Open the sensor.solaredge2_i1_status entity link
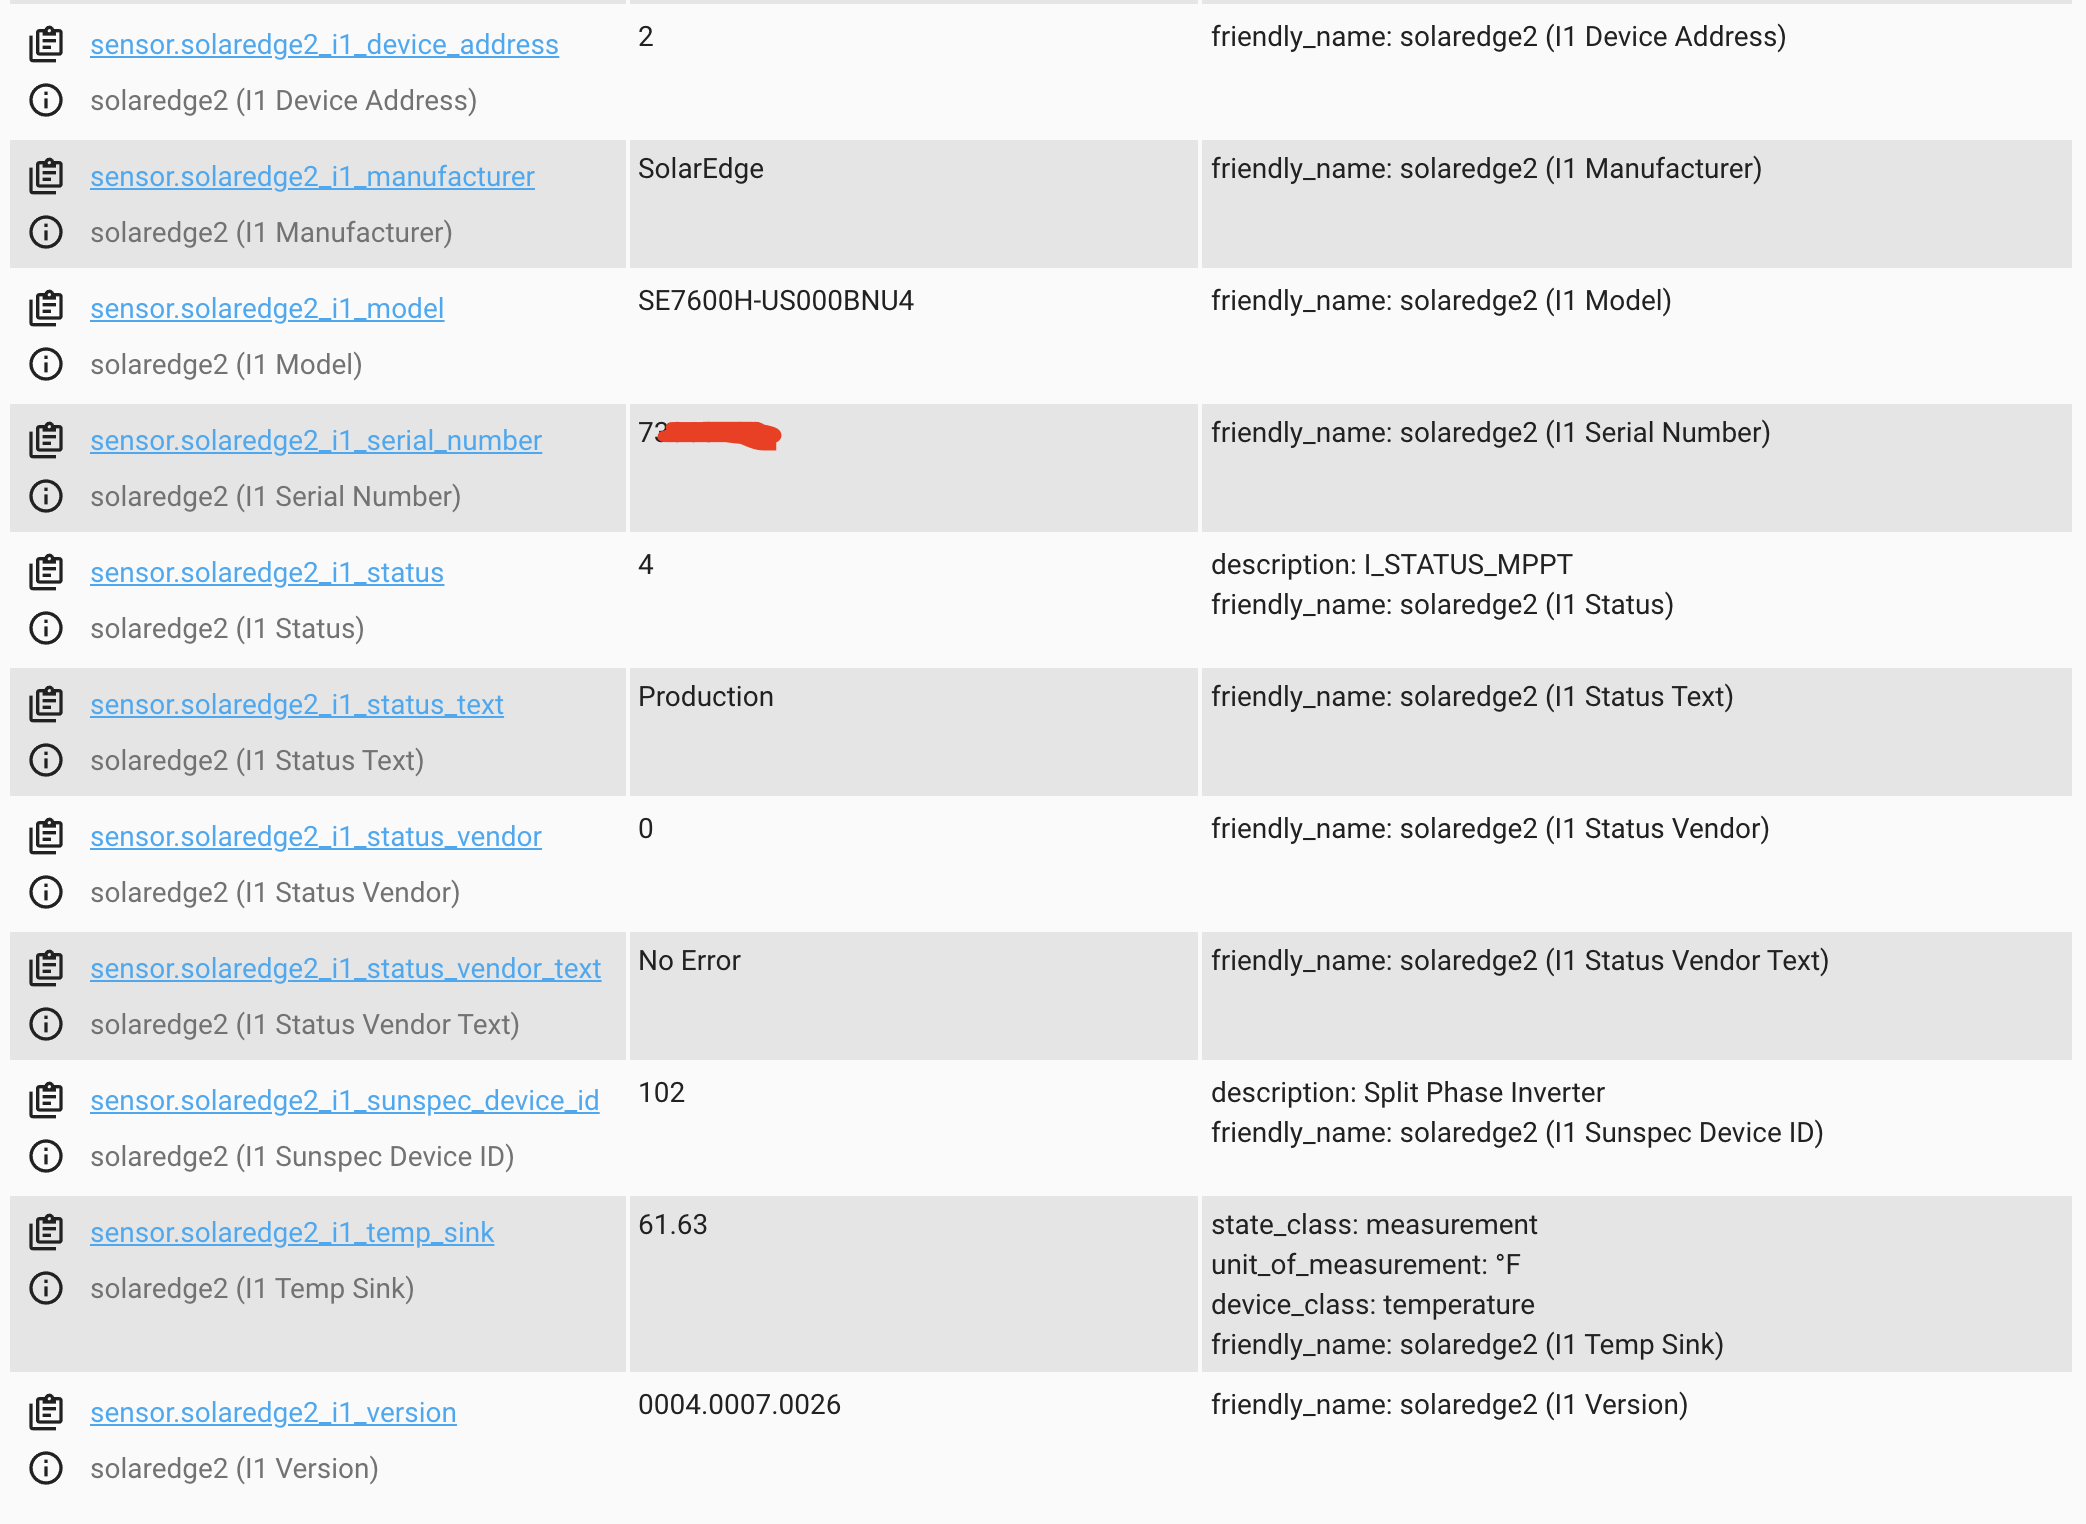 click(265, 572)
